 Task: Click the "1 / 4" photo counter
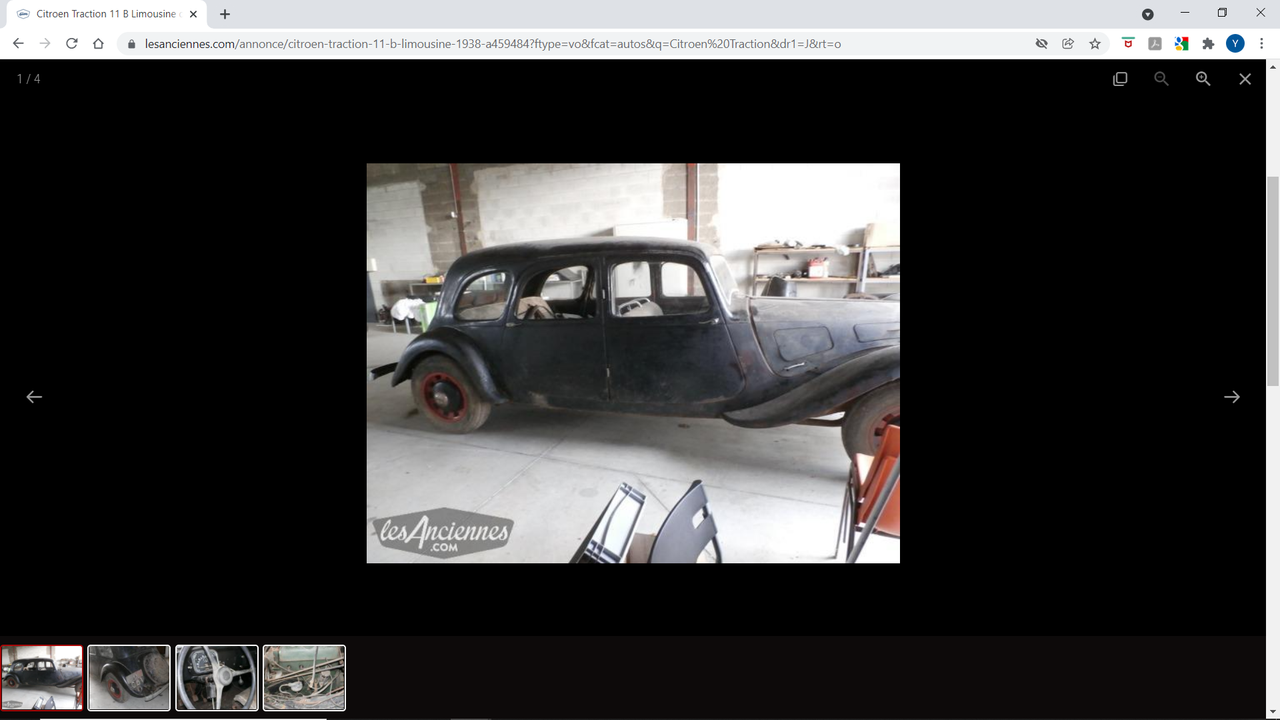coord(29,79)
